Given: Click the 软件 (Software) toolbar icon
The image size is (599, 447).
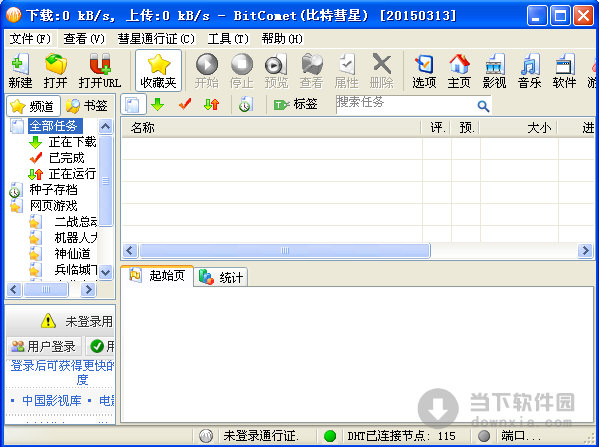Looking at the screenshot, I should [564, 71].
